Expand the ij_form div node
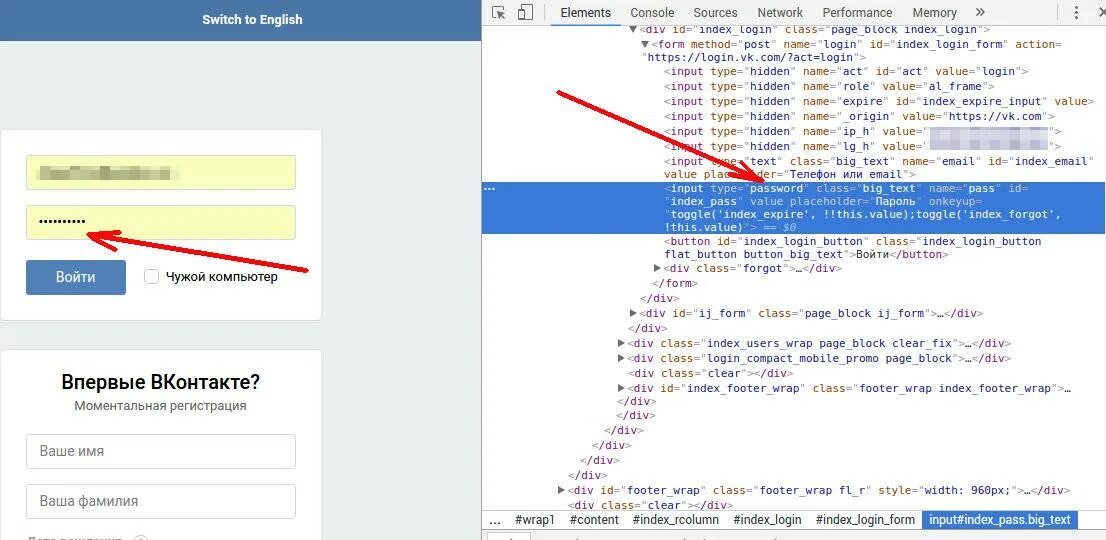Image resolution: width=1106 pixels, height=540 pixels. coord(633,313)
